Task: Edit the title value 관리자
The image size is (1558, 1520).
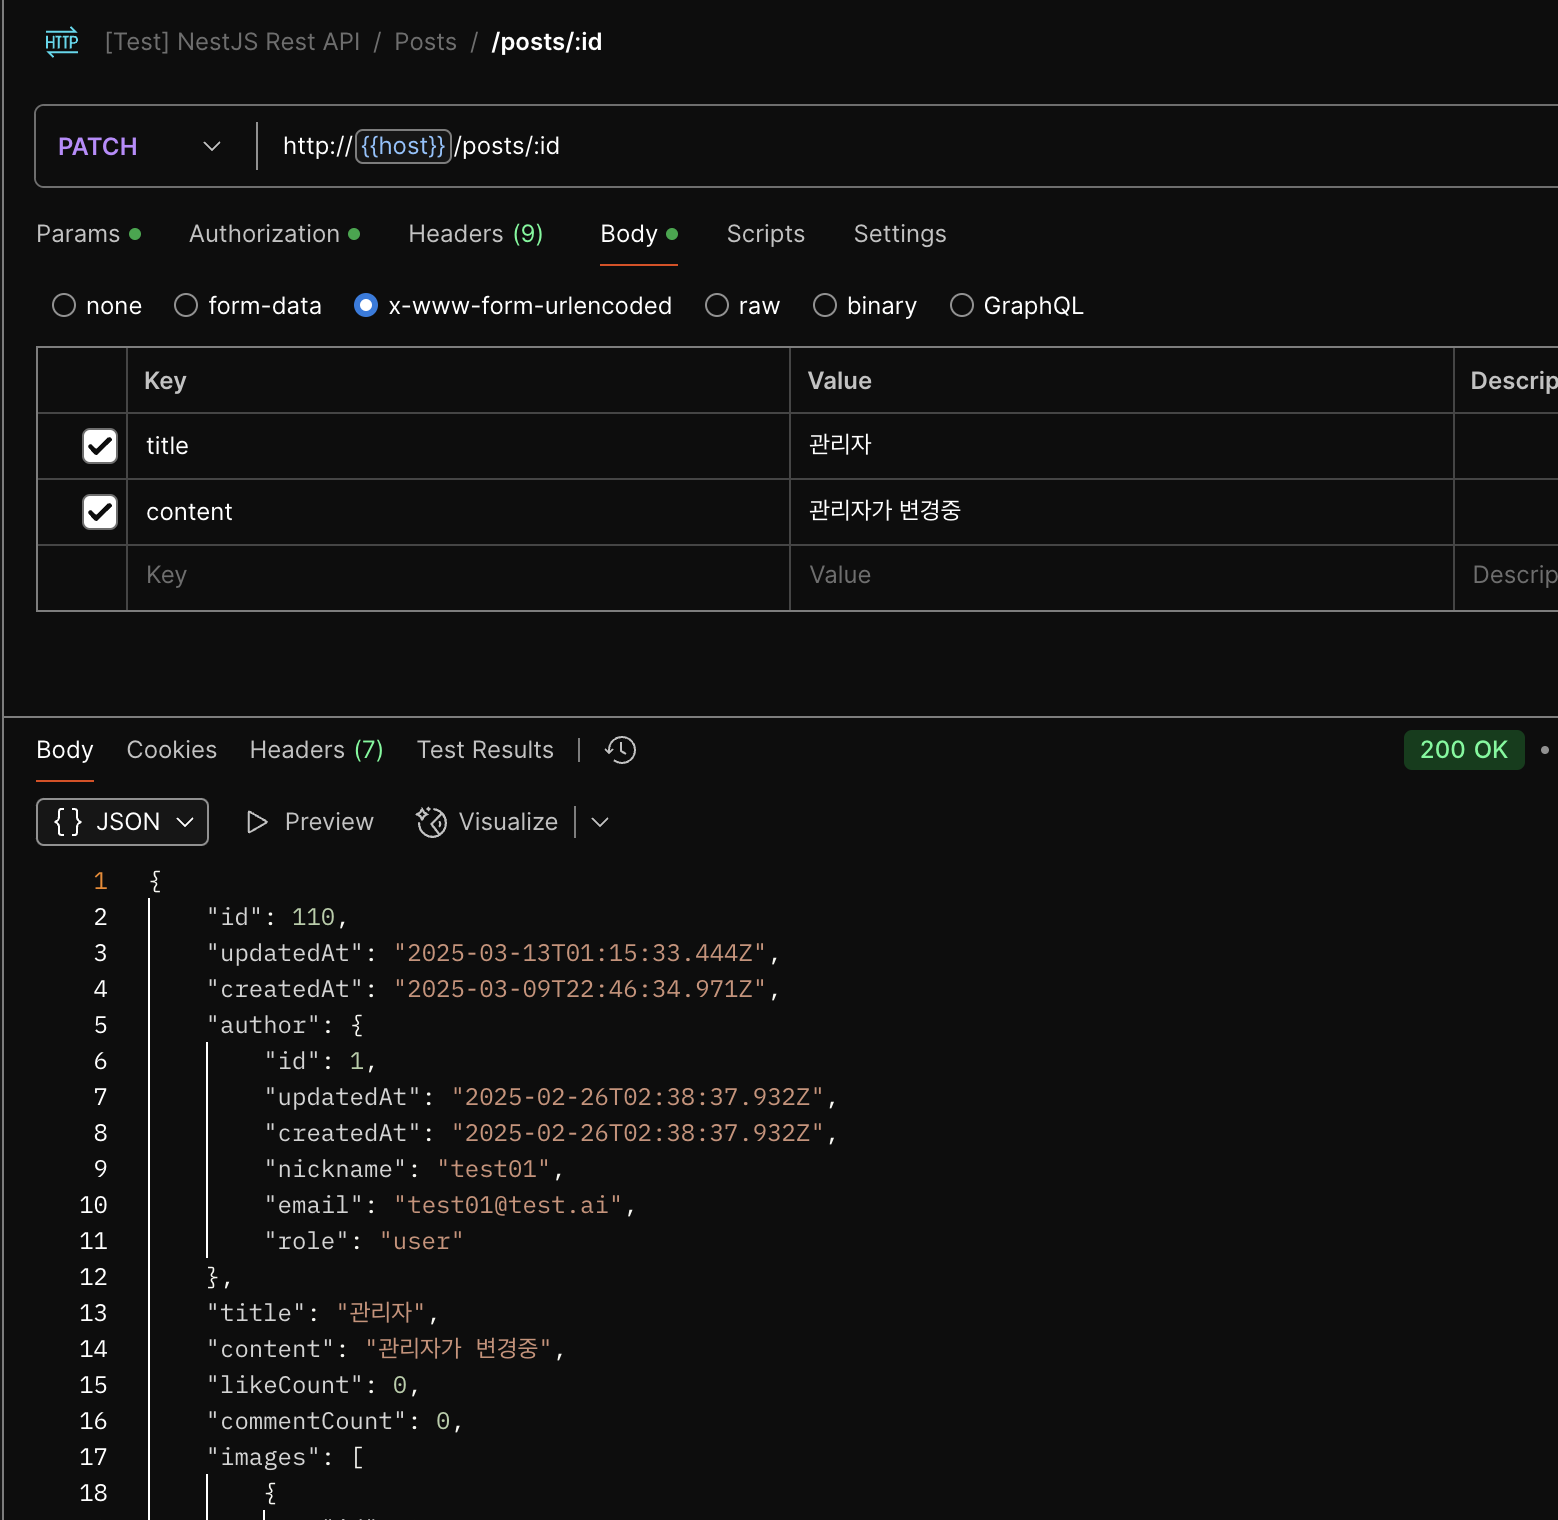Action: [1121, 446]
